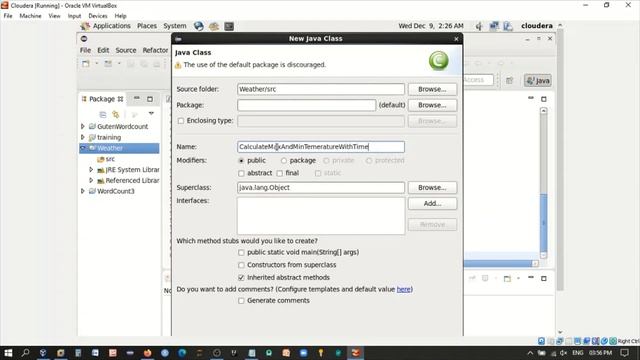This screenshot has width=640, height=360.
Task: Open Windows notification center
Action: [x=624, y=353]
